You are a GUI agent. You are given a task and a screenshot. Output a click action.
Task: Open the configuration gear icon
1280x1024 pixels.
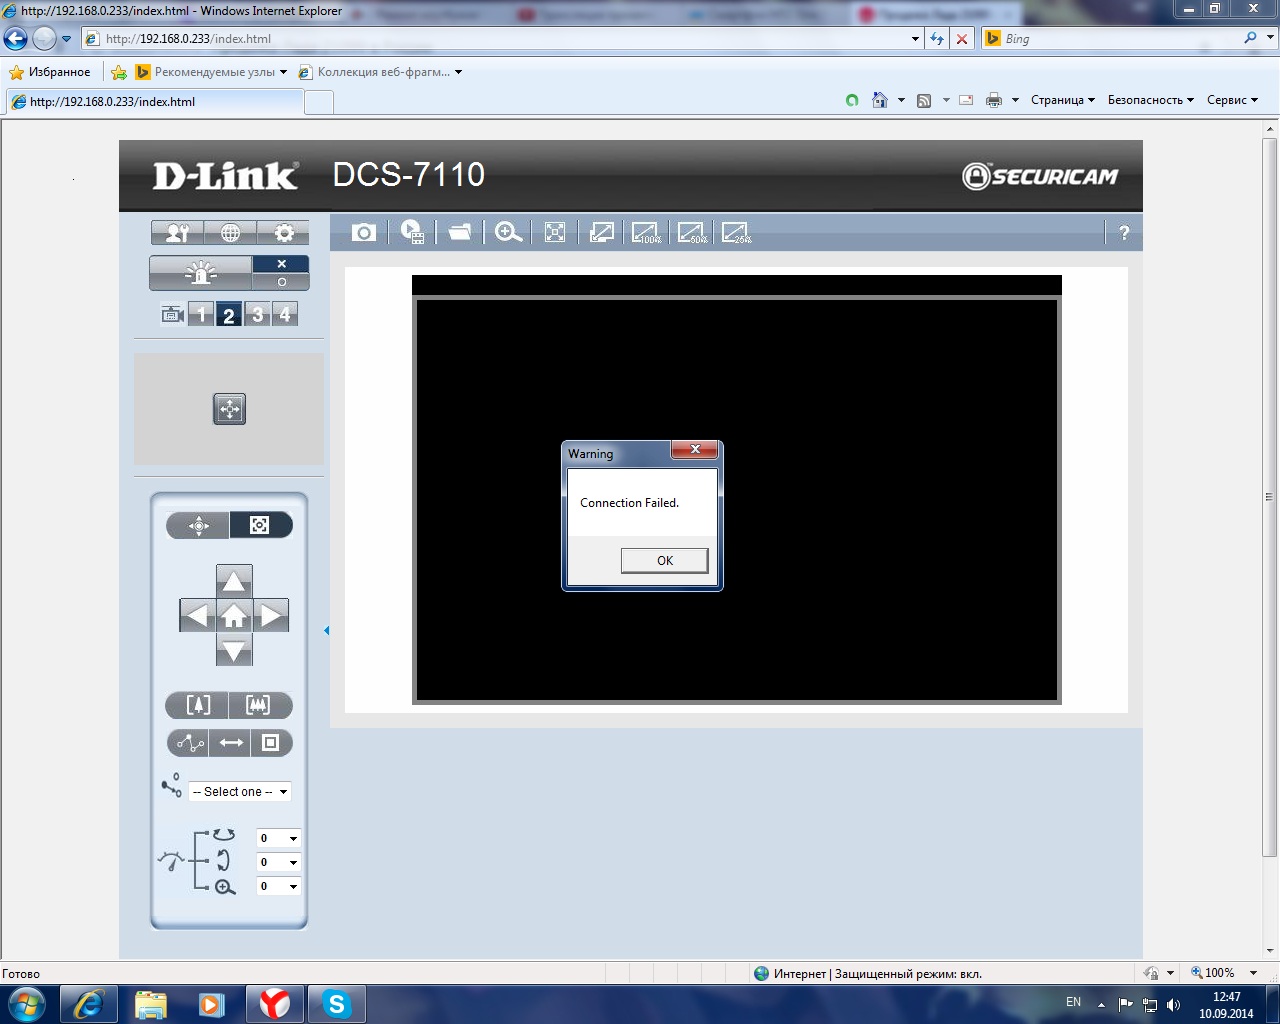[x=284, y=233]
